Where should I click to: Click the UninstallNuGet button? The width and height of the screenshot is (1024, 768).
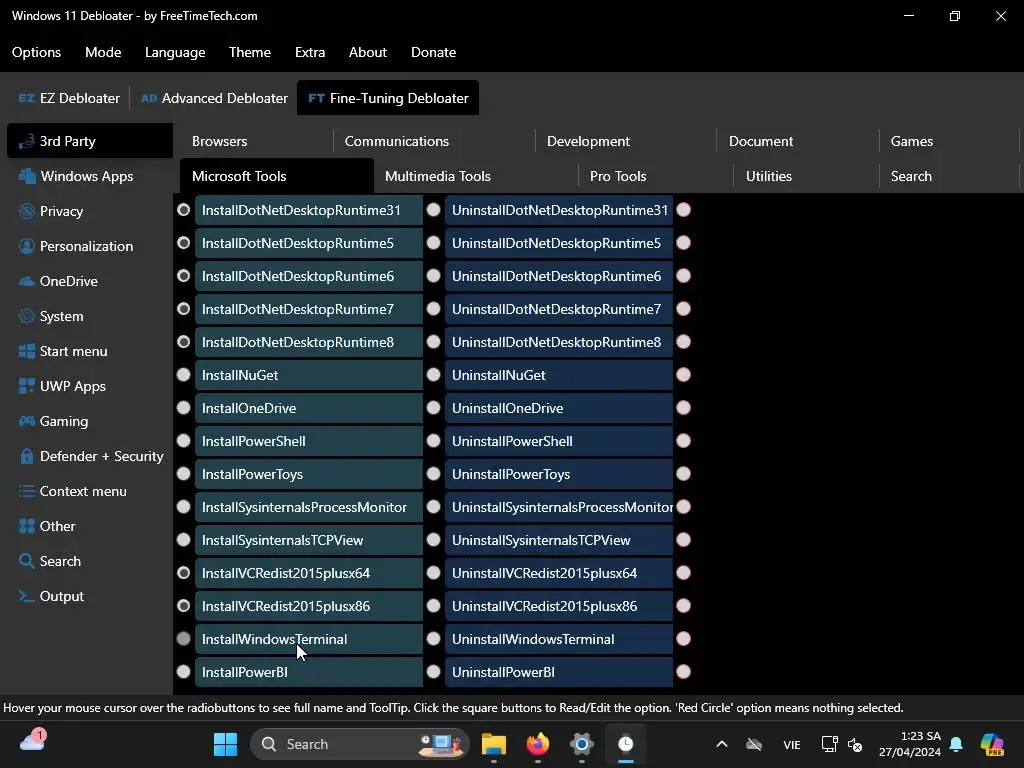(559, 375)
